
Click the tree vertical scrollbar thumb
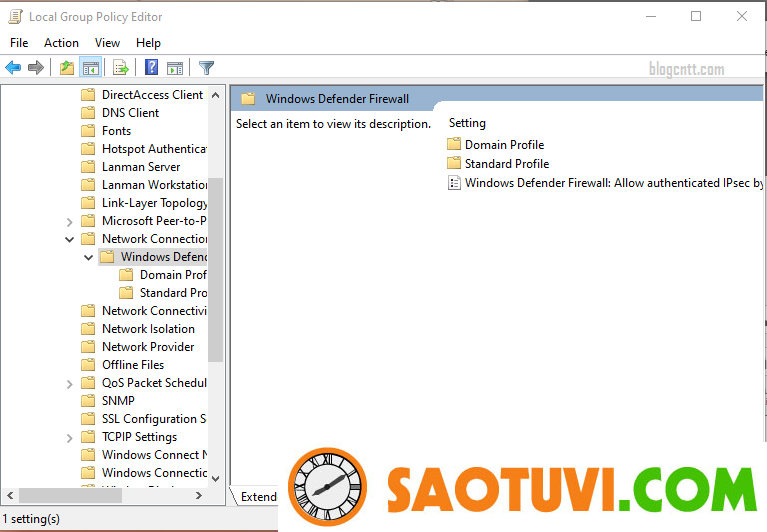click(215, 270)
